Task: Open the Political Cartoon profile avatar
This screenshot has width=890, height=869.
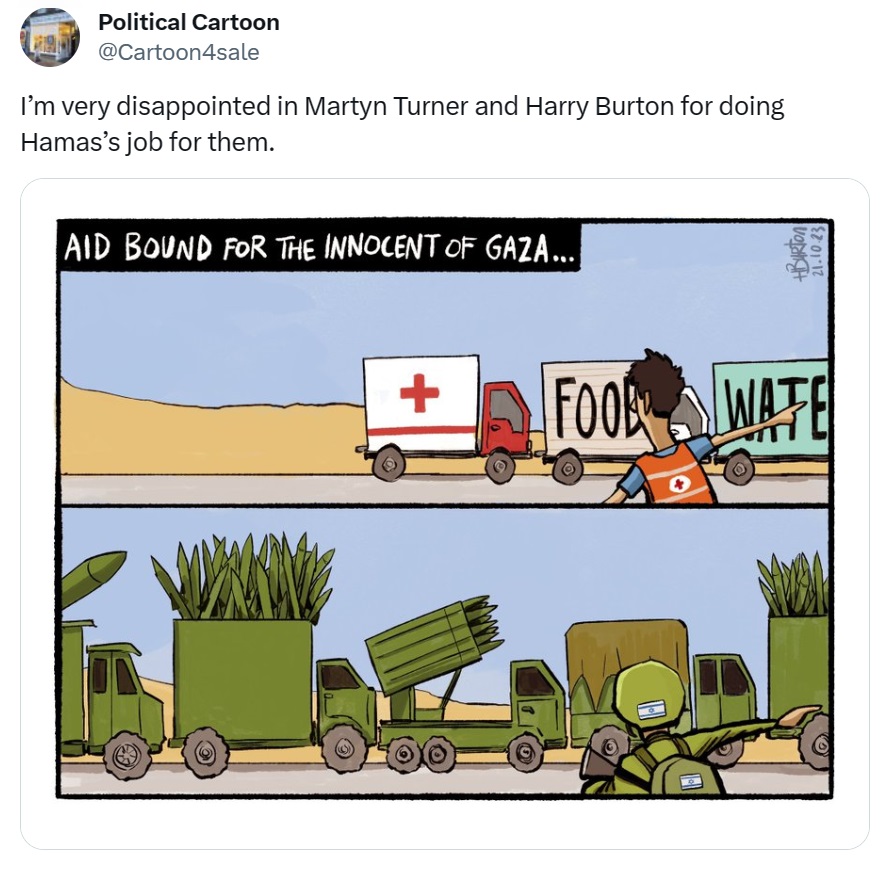Action: pos(50,37)
